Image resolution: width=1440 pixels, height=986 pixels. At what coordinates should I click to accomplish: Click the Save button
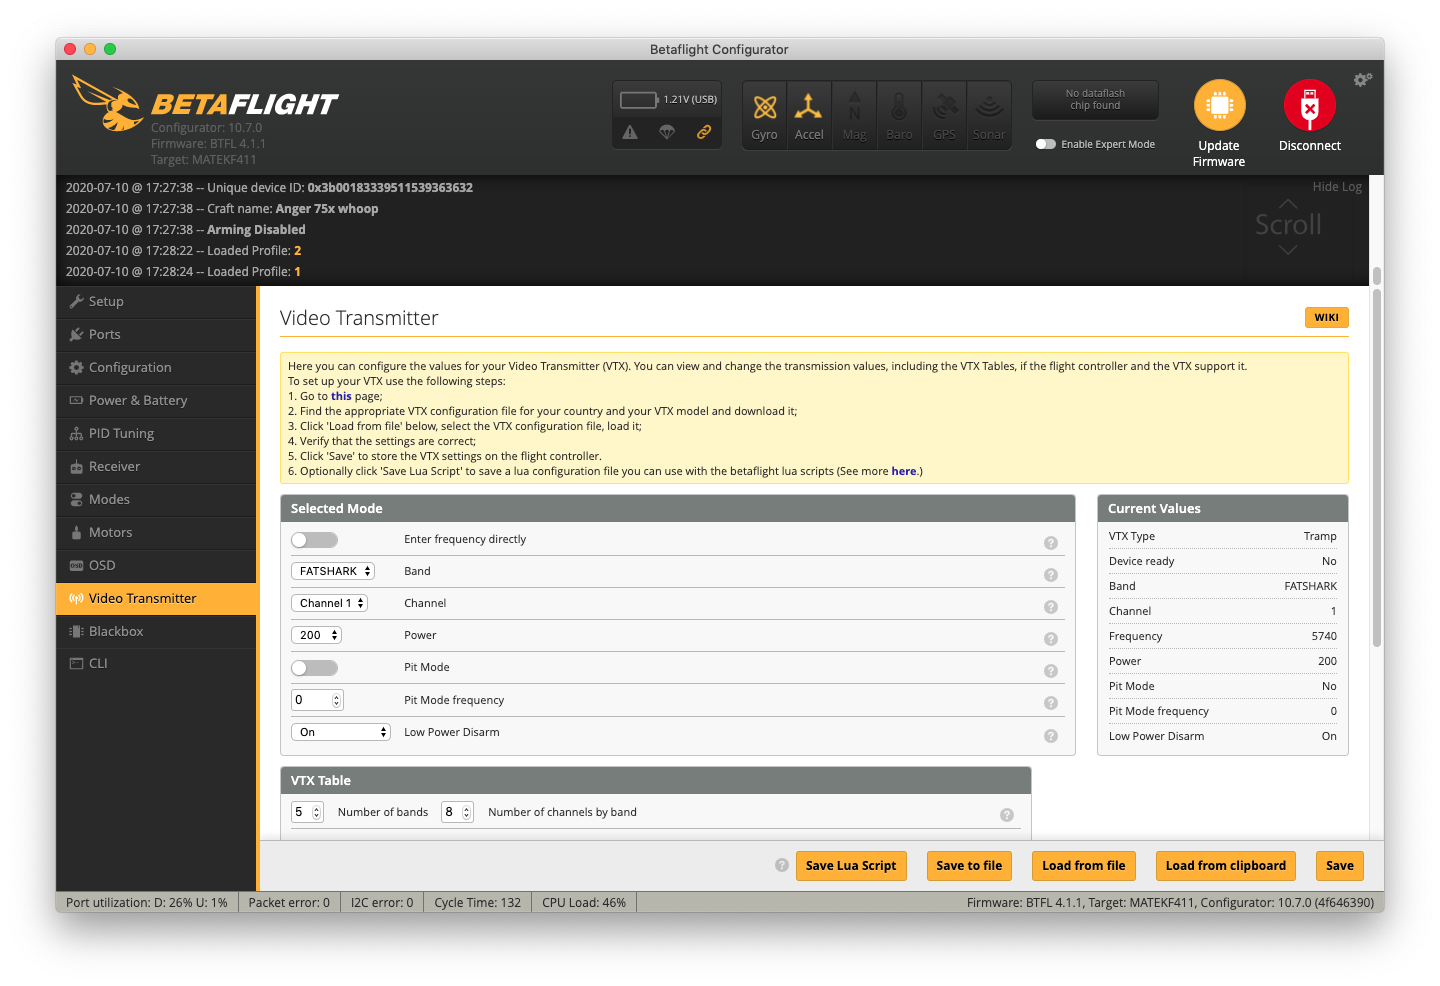[1340, 866]
